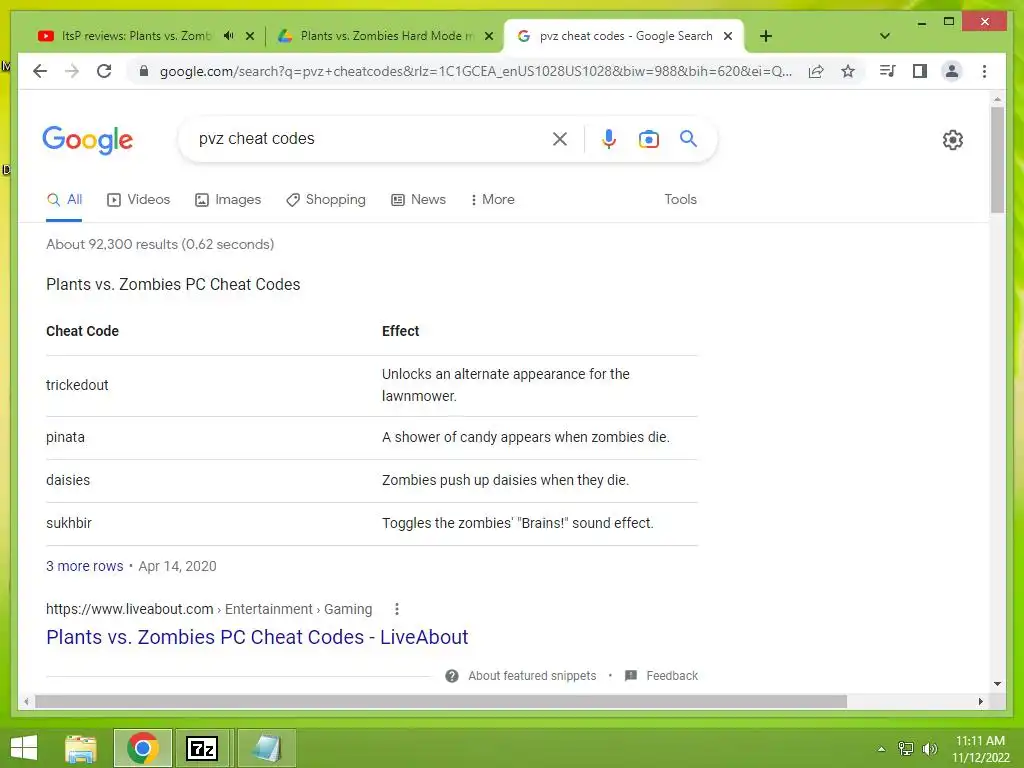Go back to the previous page
The height and width of the screenshot is (768, 1024).
pos(40,71)
